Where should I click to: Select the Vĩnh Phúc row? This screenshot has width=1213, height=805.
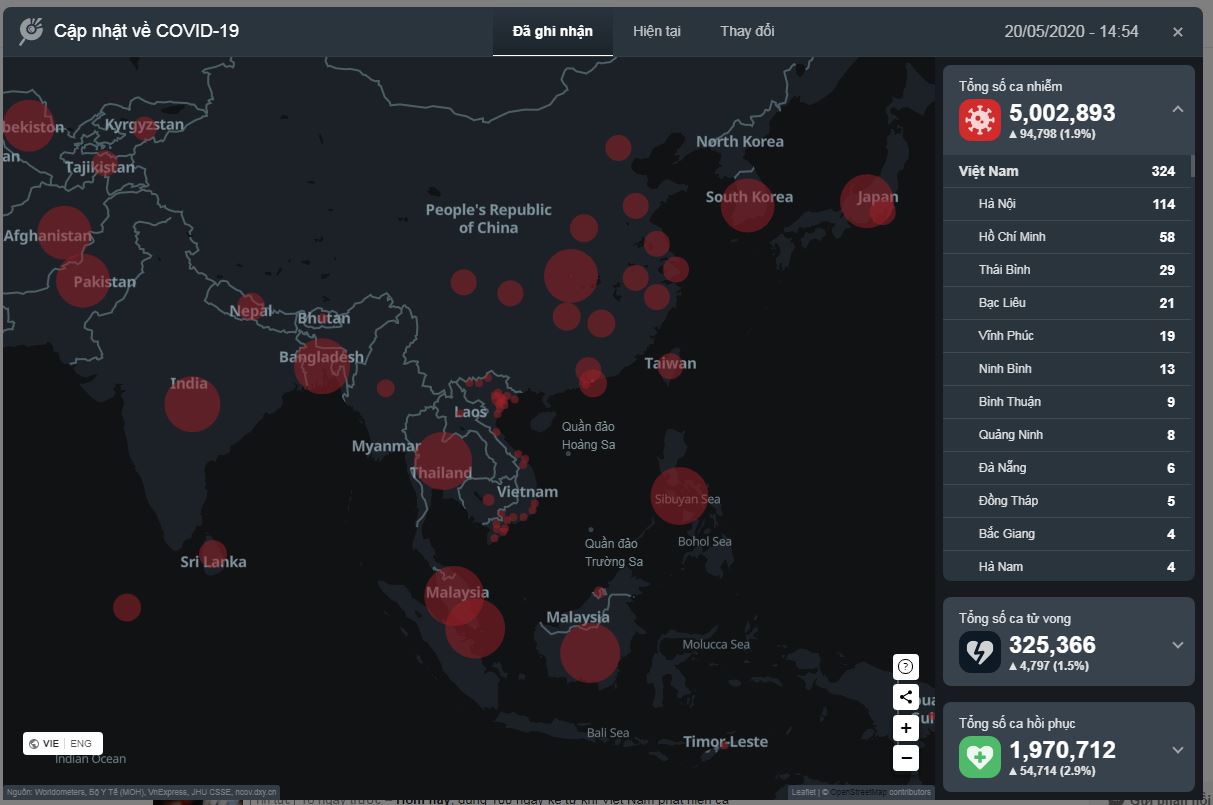pyautogui.click(x=1067, y=336)
